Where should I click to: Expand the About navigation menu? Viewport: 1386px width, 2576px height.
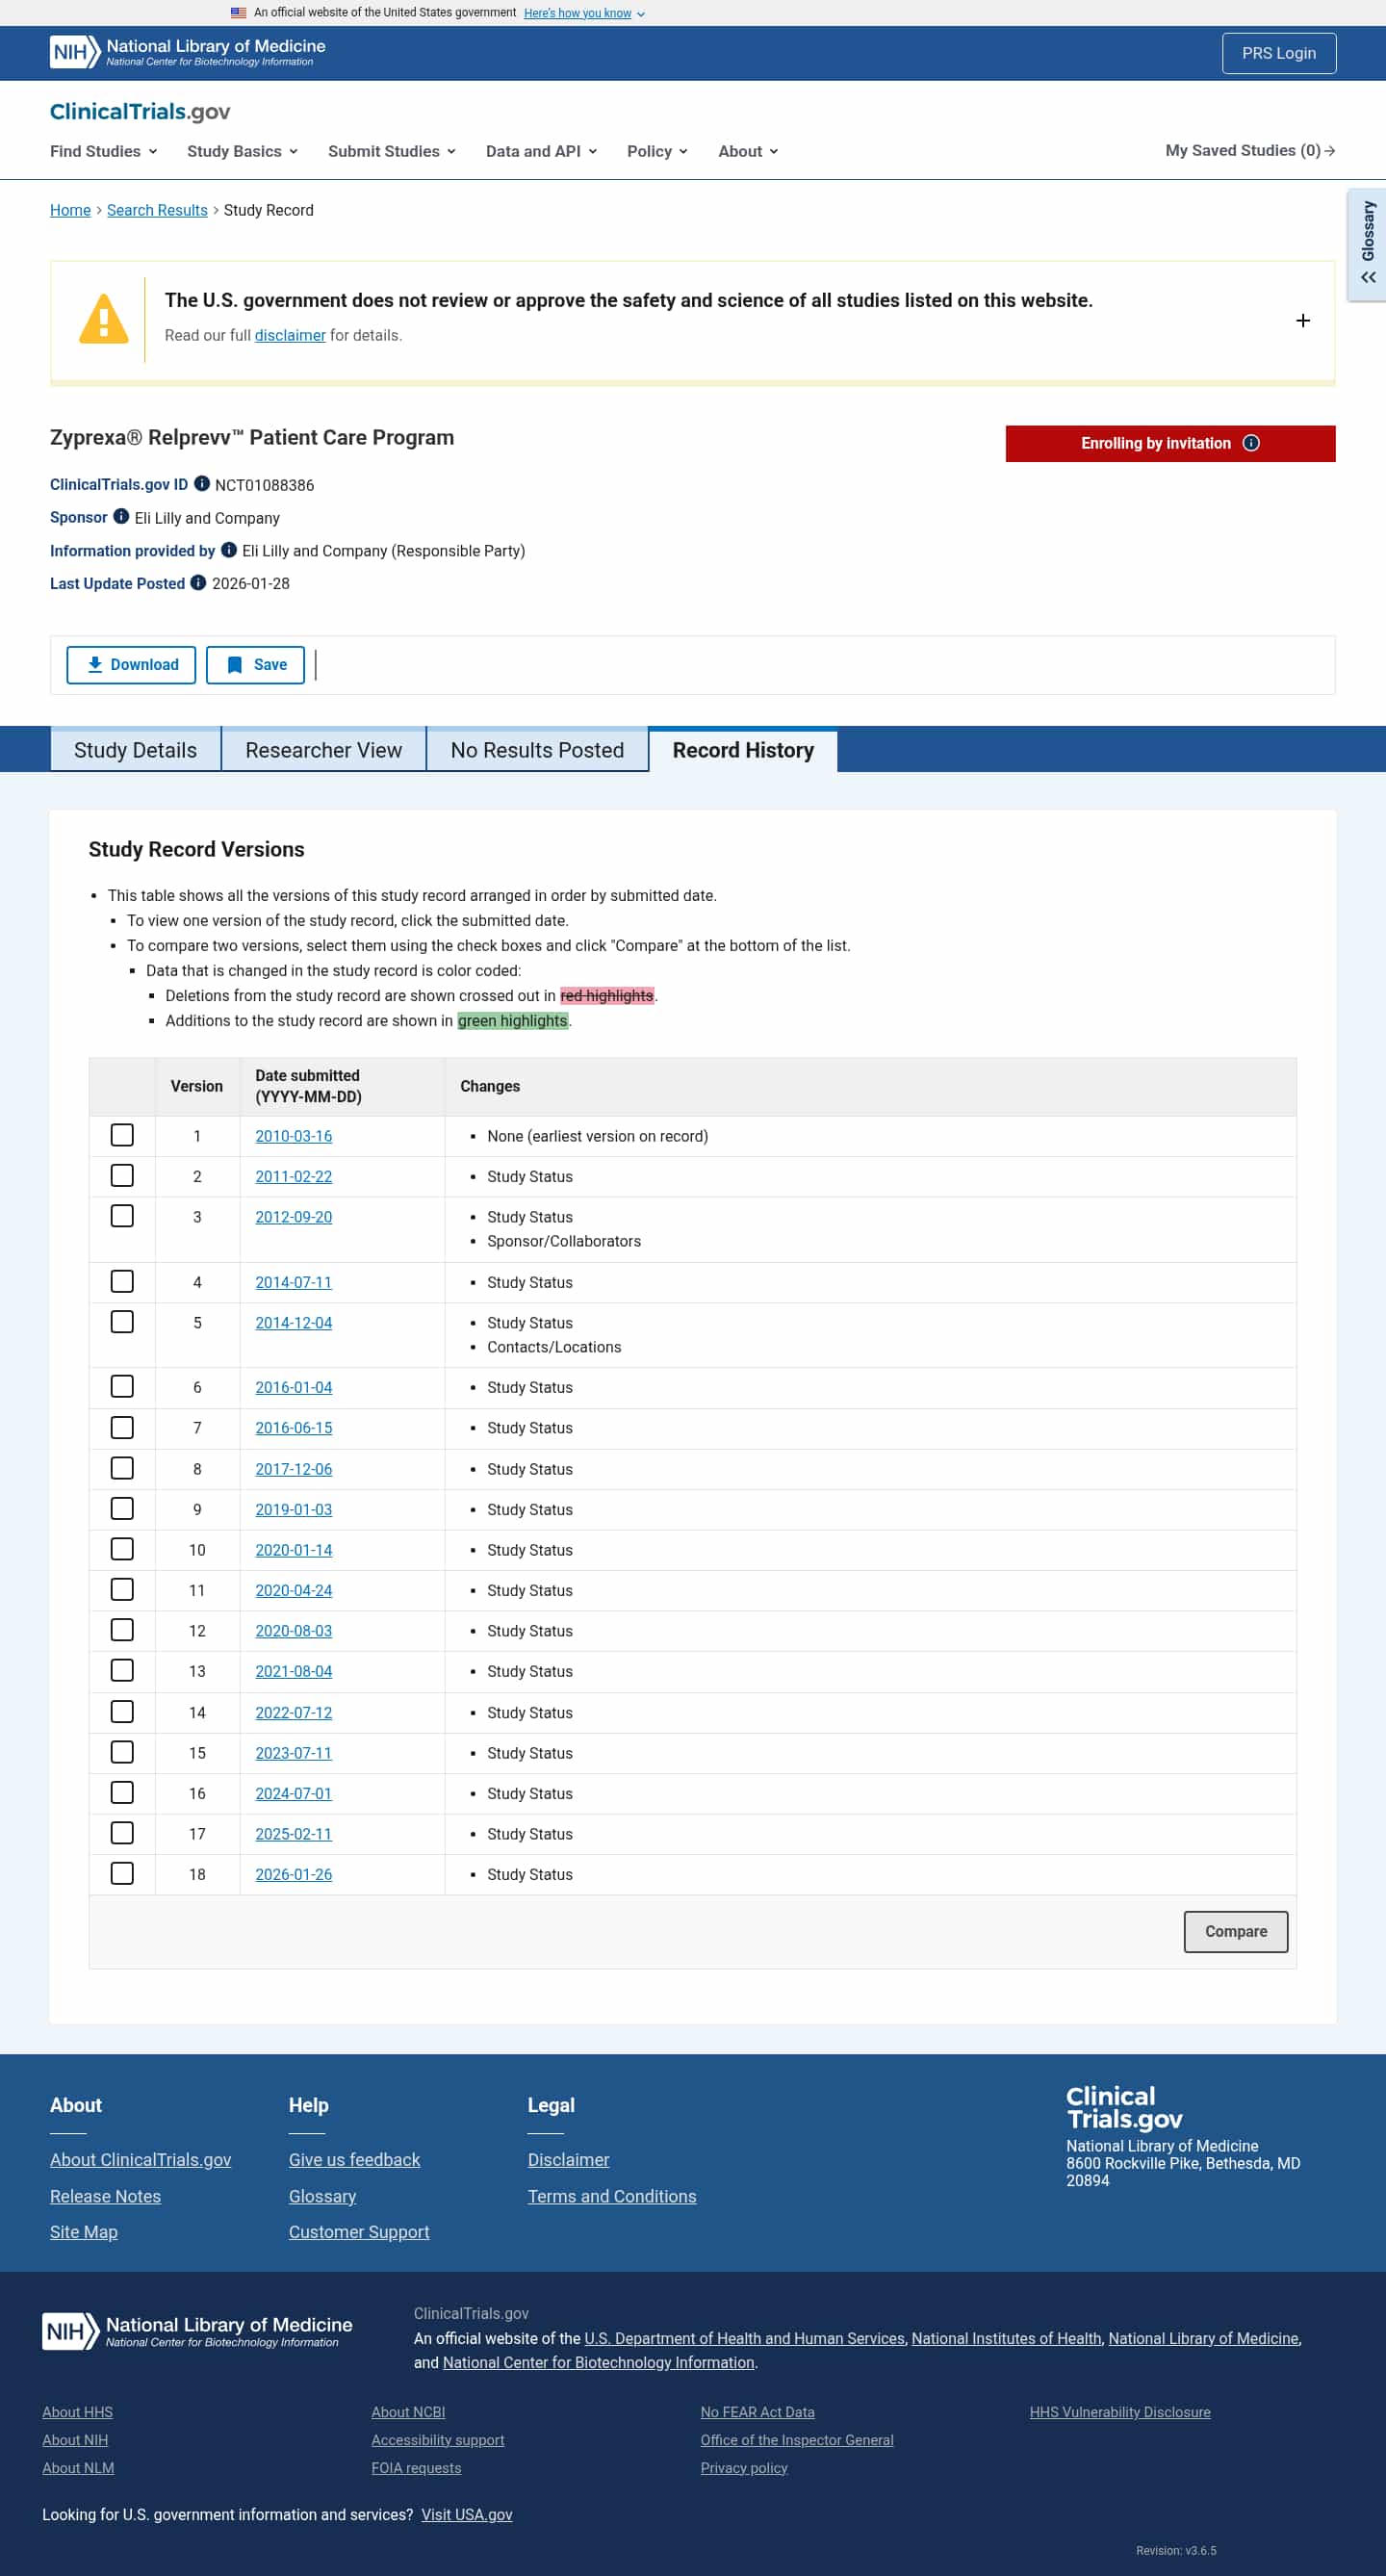(749, 151)
